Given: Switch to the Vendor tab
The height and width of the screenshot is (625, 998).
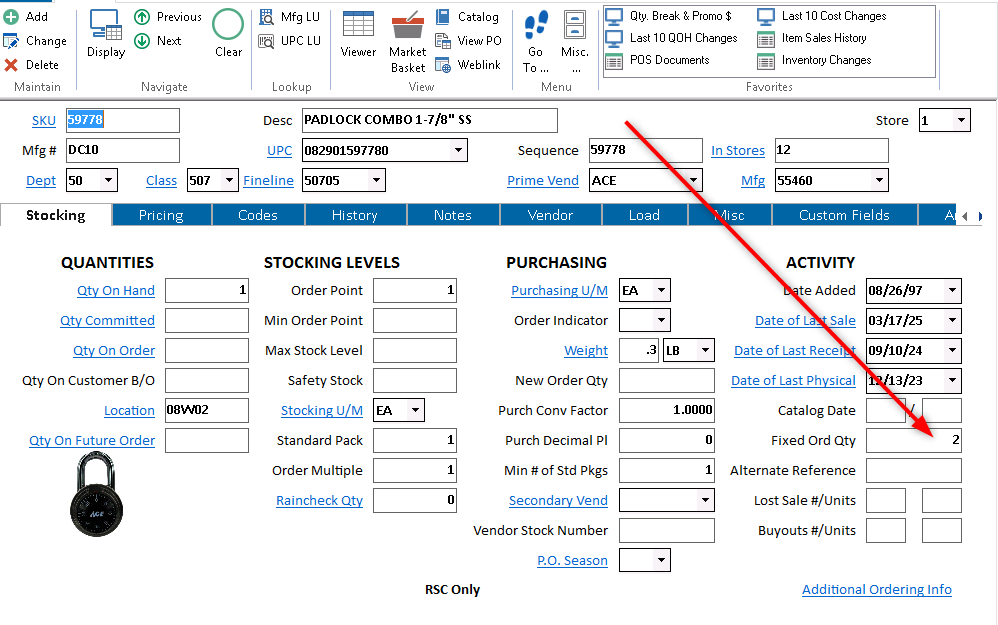Looking at the screenshot, I should click(x=550, y=215).
